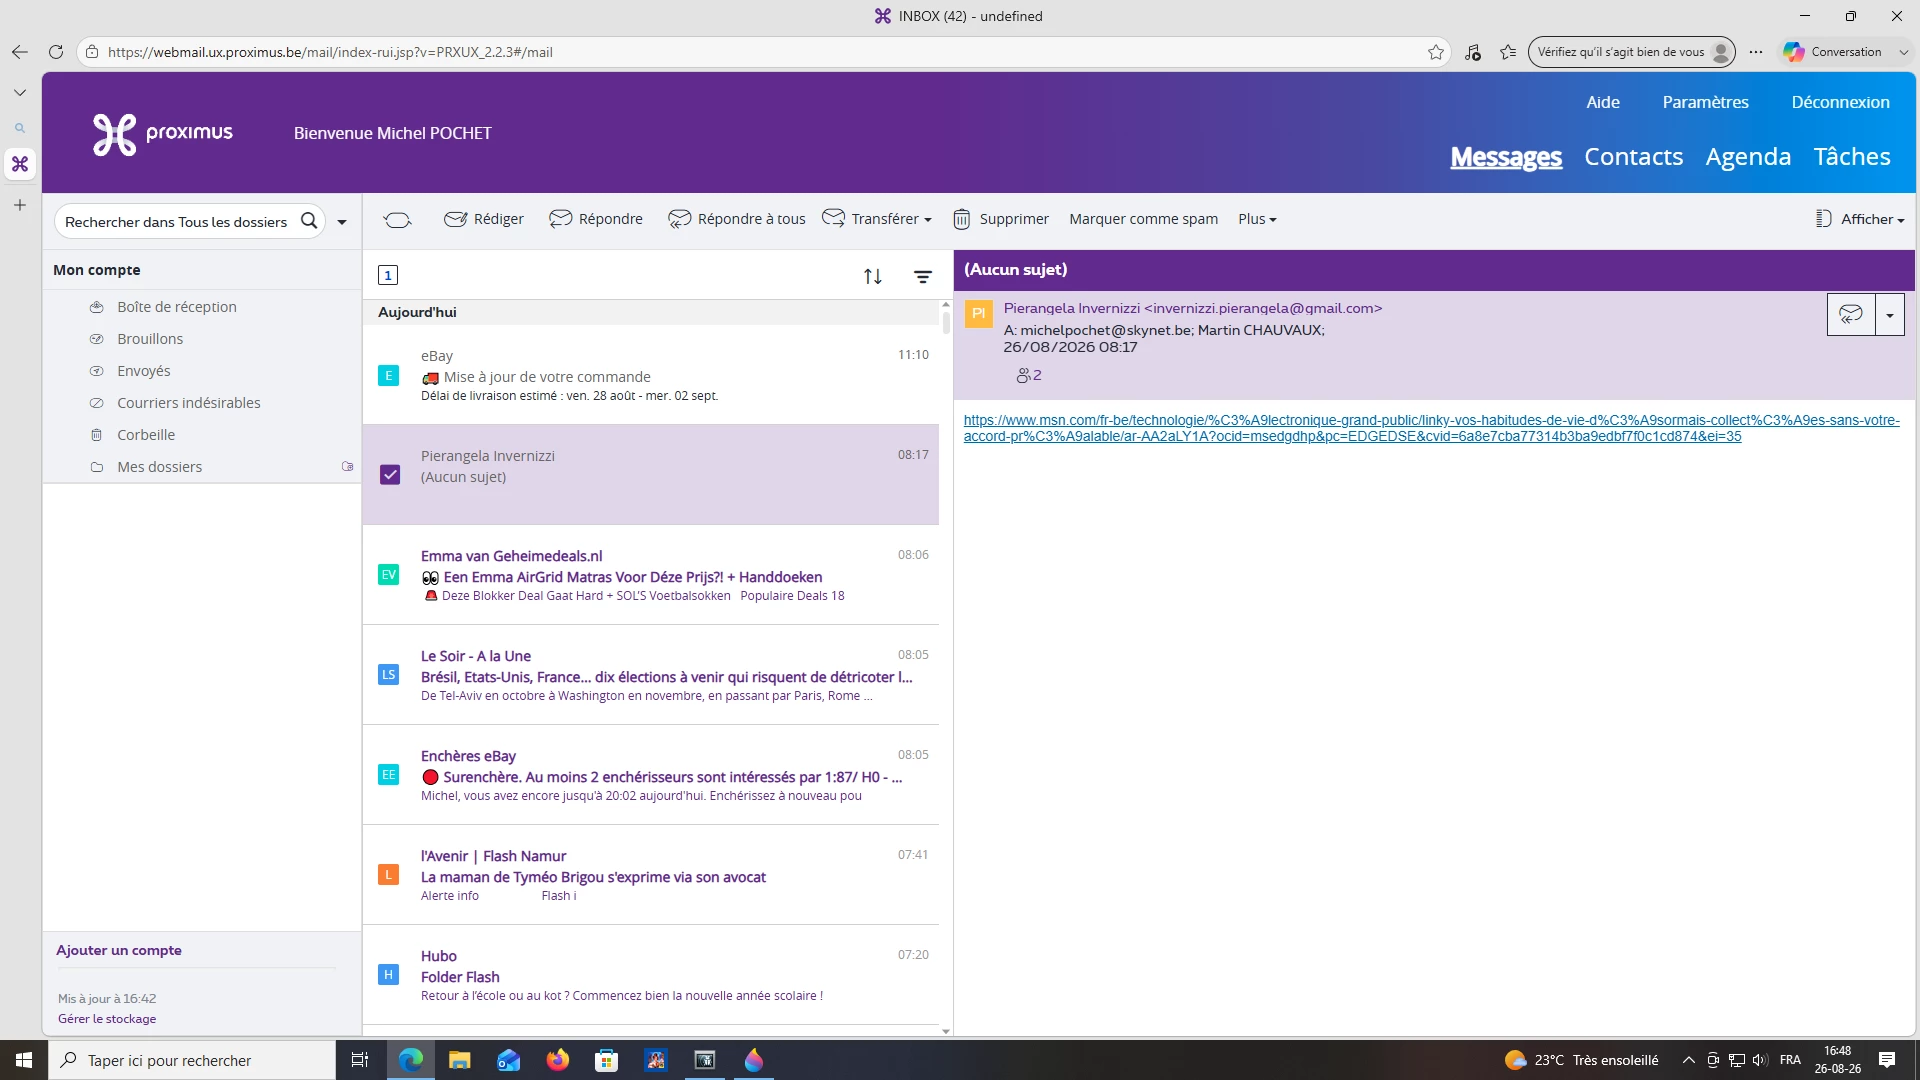Uncheck the Pierangela Invernizzi message checkbox

point(390,475)
